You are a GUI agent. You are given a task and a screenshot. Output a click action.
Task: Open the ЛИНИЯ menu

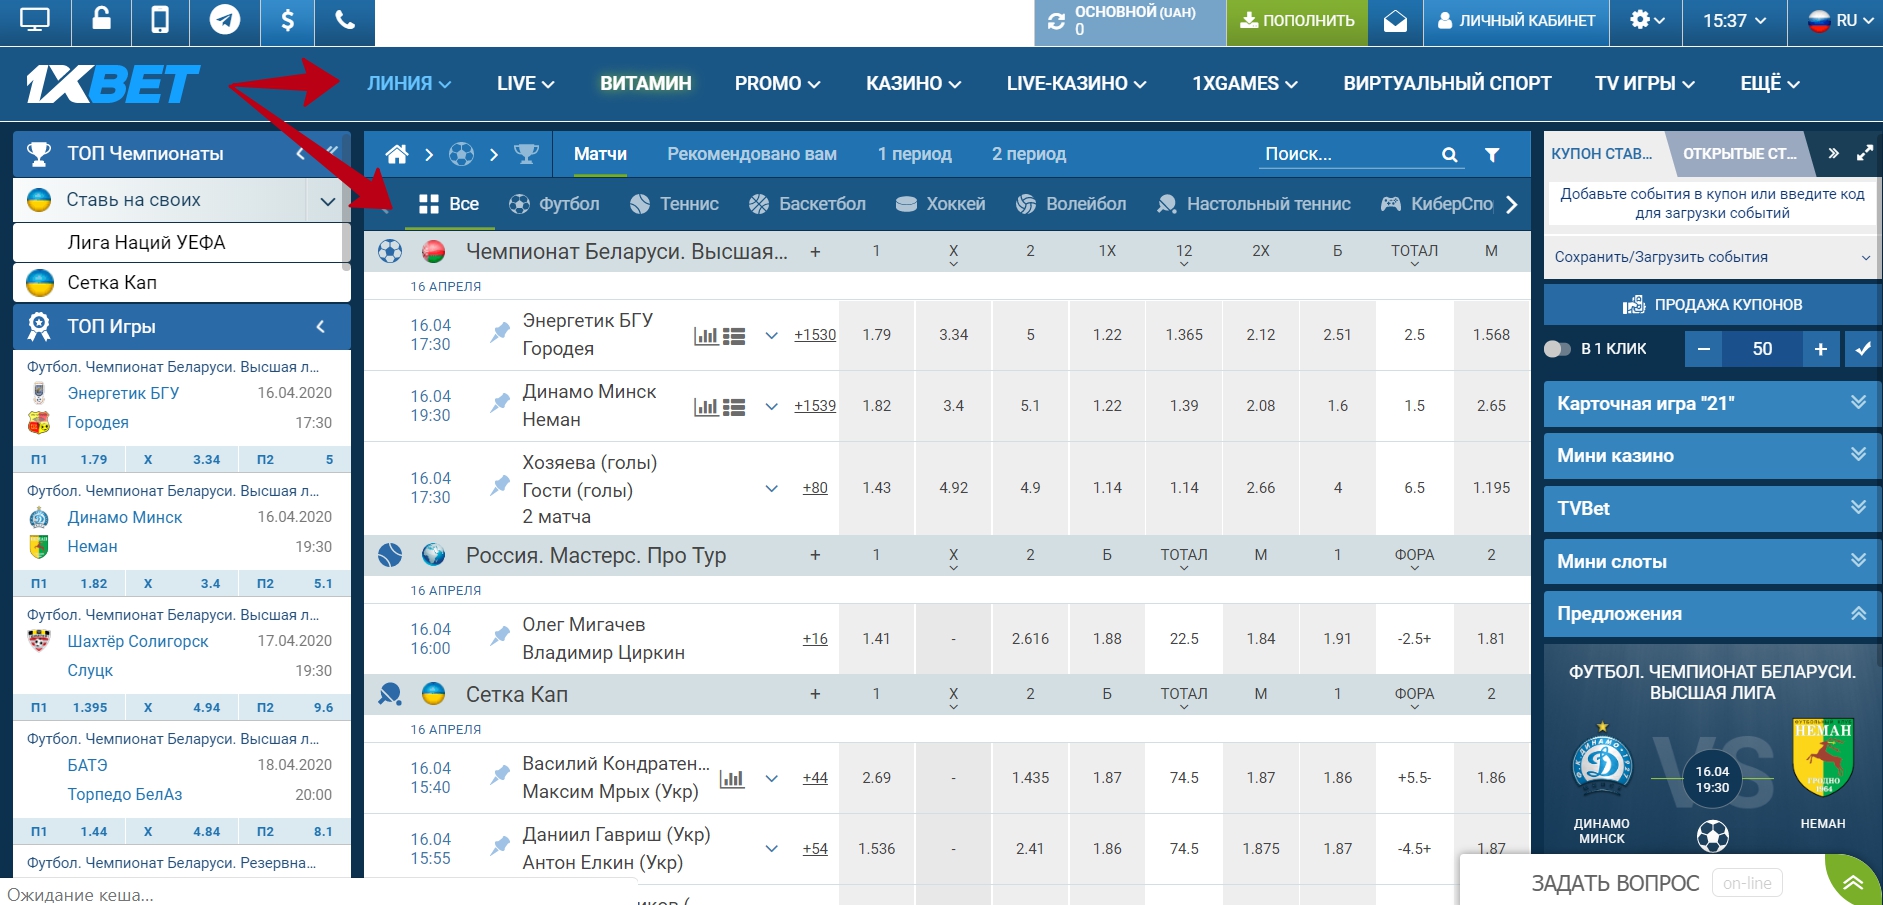click(408, 84)
